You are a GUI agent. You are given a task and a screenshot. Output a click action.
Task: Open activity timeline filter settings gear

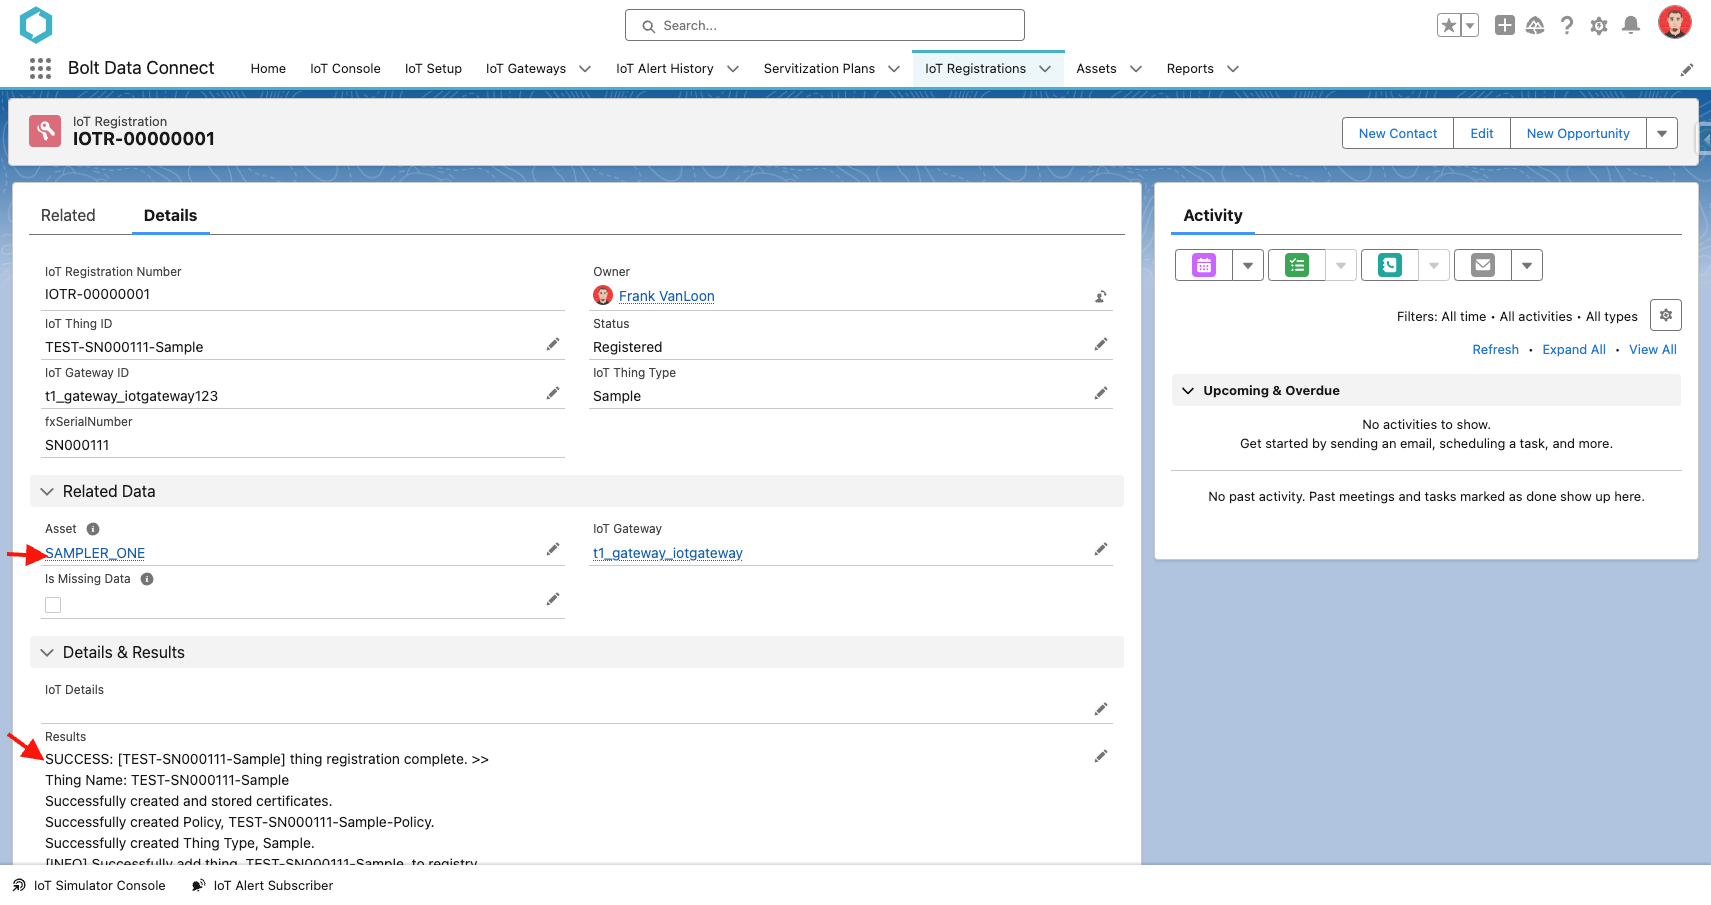pos(1665,315)
